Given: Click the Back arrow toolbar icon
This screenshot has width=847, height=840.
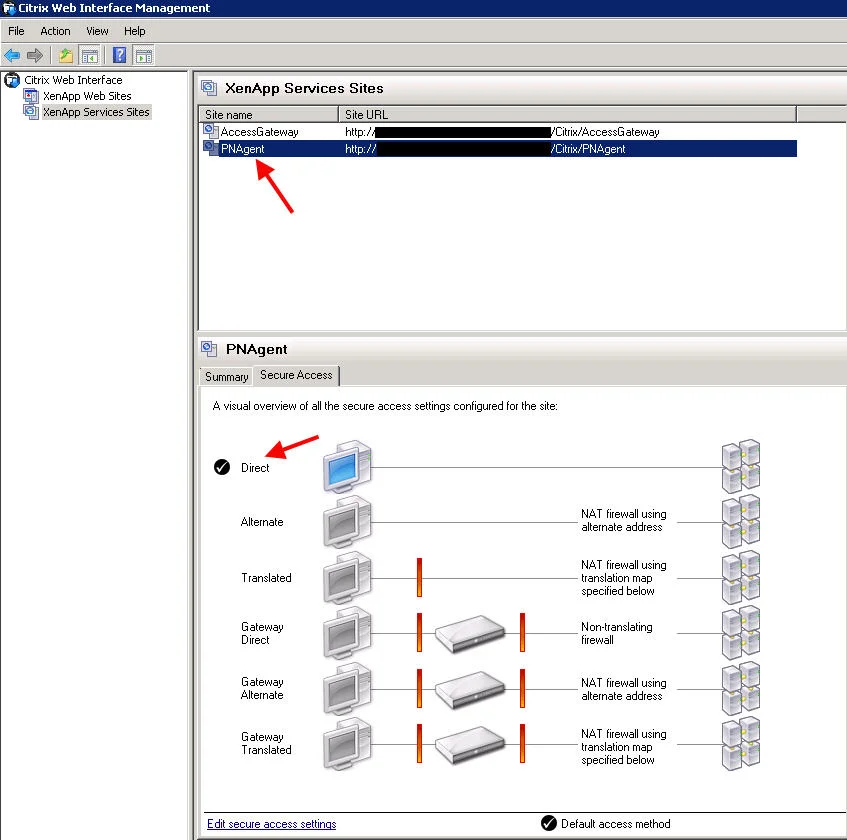Looking at the screenshot, I should [x=12, y=55].
